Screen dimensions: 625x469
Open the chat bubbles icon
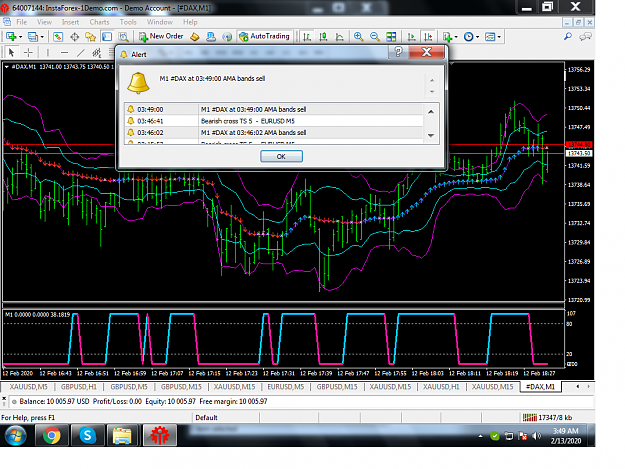[x=585, y=37]
